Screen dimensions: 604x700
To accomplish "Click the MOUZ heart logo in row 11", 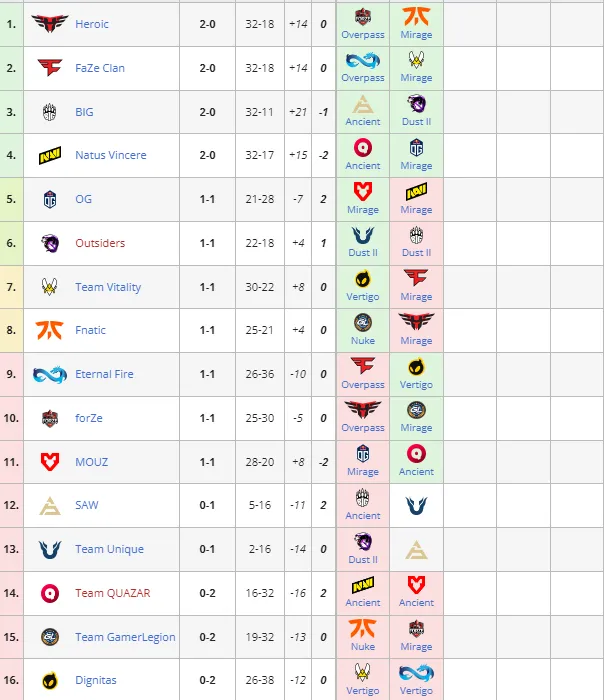I will tap(50, 462).
